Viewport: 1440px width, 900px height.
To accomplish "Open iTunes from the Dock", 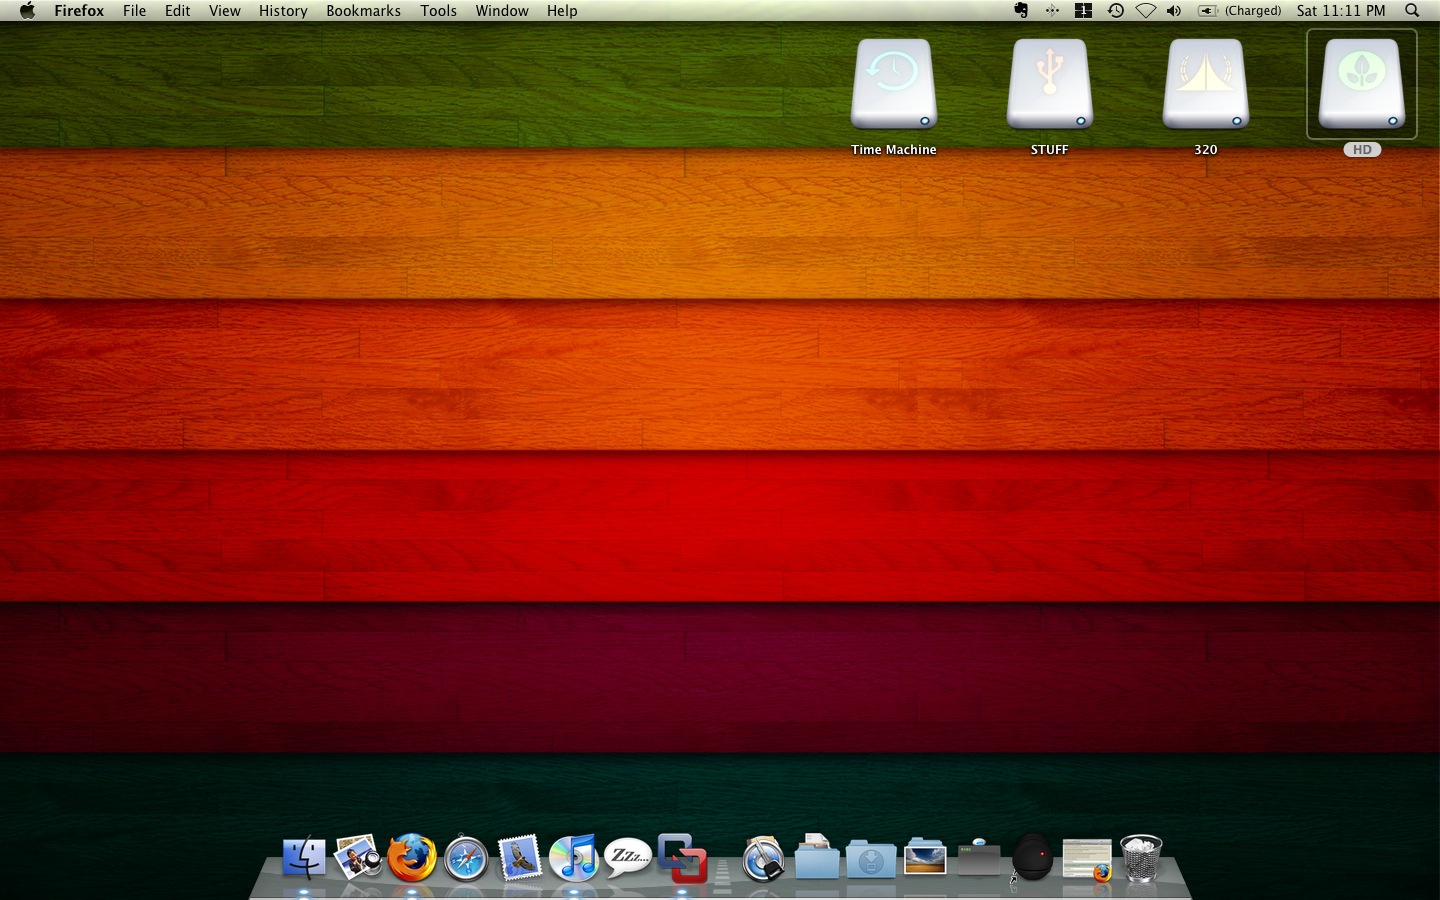I will [574, 858].
